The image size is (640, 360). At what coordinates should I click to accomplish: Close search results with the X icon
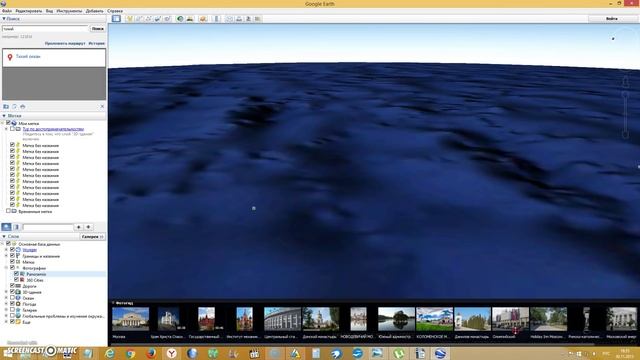coord(102,107)
